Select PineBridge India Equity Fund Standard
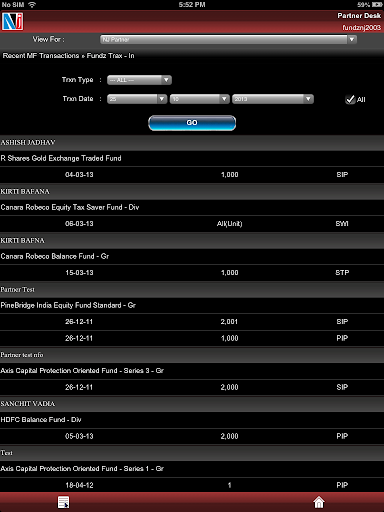The width and height of the screenshot is (384, 512). (192, 306)
